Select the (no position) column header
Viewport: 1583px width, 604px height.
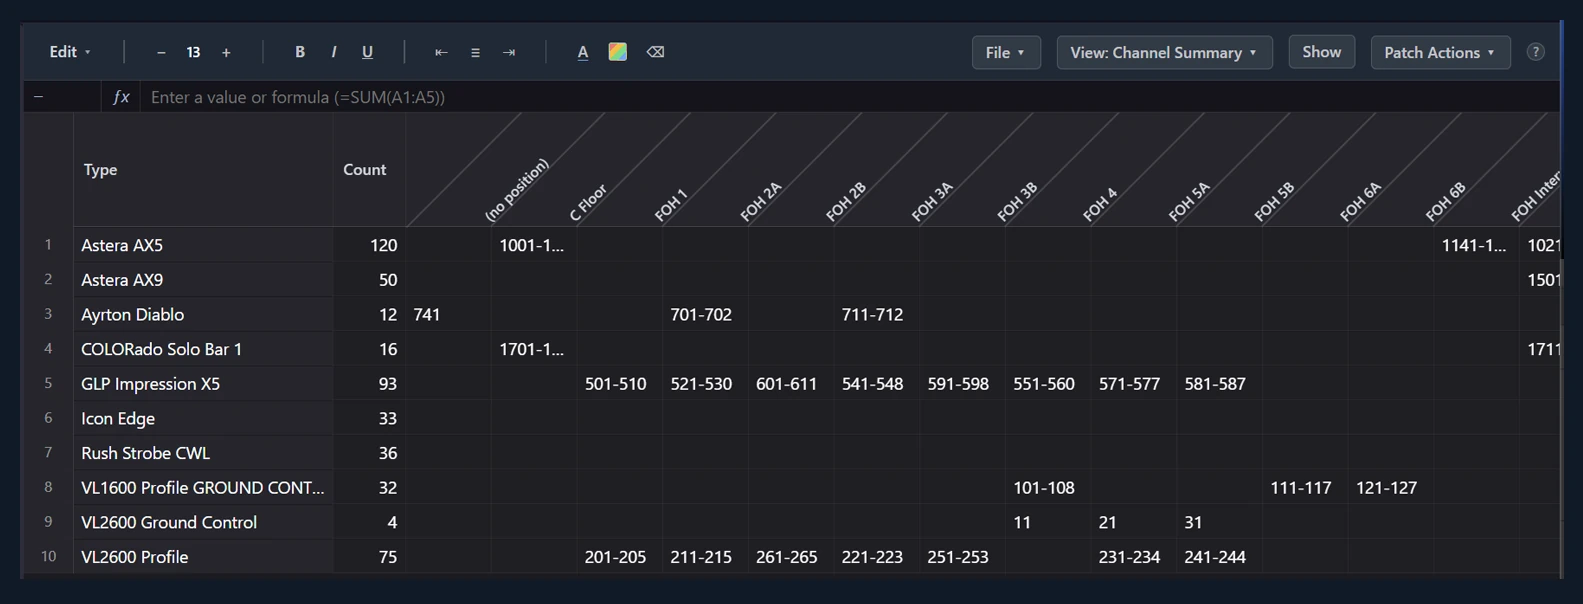(517, 189)
